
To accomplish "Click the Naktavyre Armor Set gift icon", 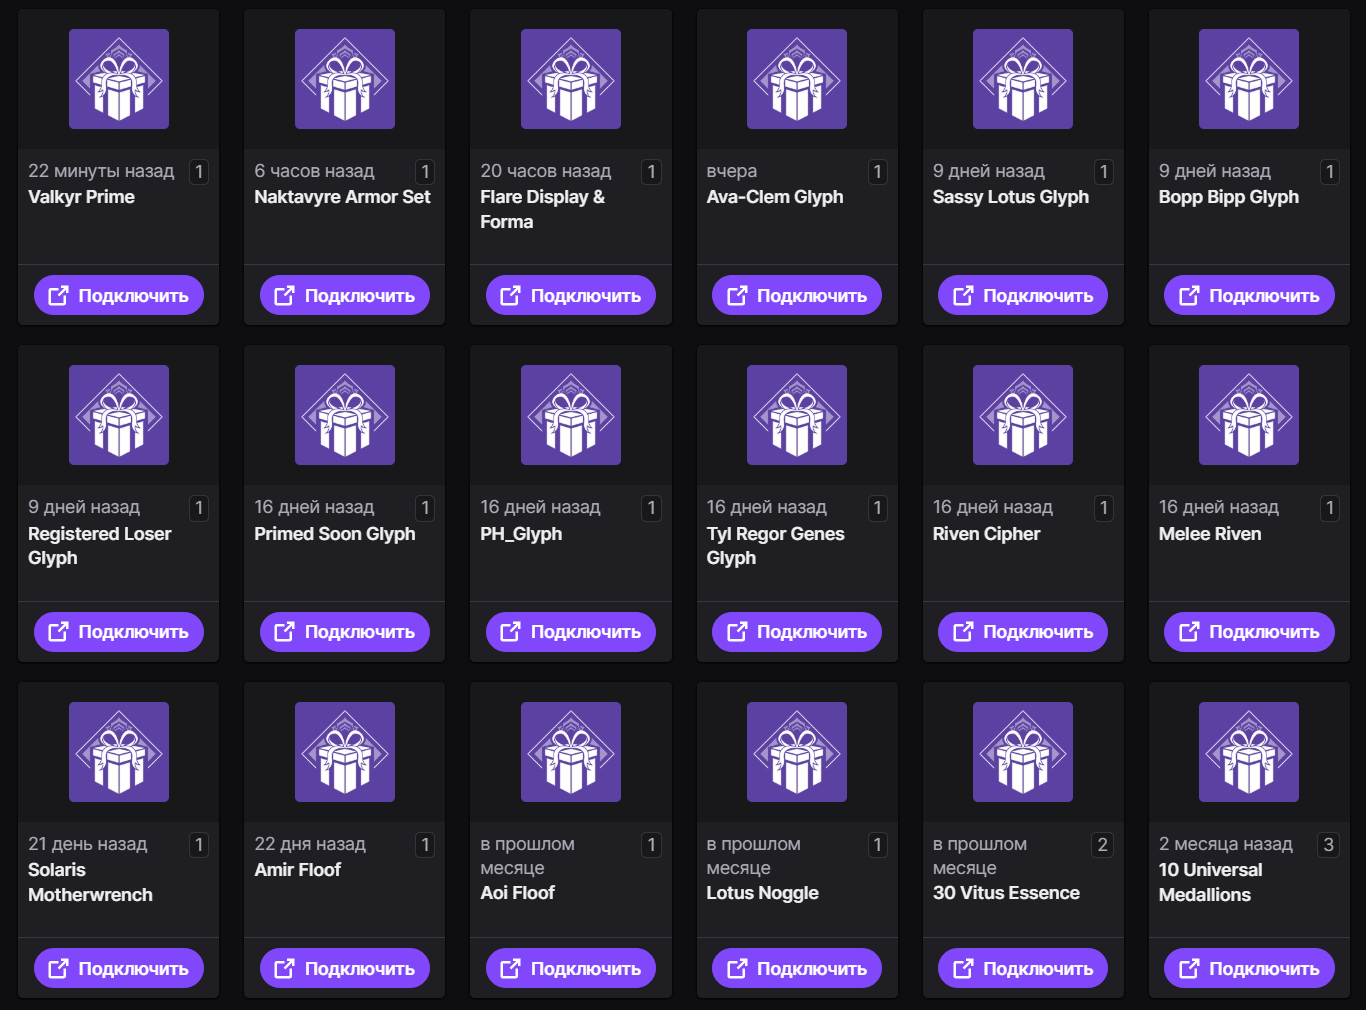I will click(345, 79).
